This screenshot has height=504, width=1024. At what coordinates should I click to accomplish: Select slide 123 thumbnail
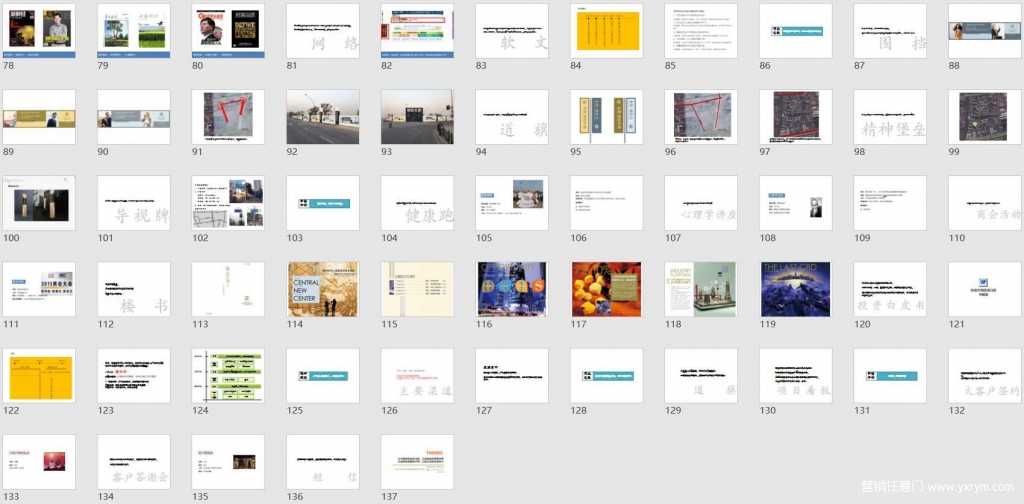point(133,375)
